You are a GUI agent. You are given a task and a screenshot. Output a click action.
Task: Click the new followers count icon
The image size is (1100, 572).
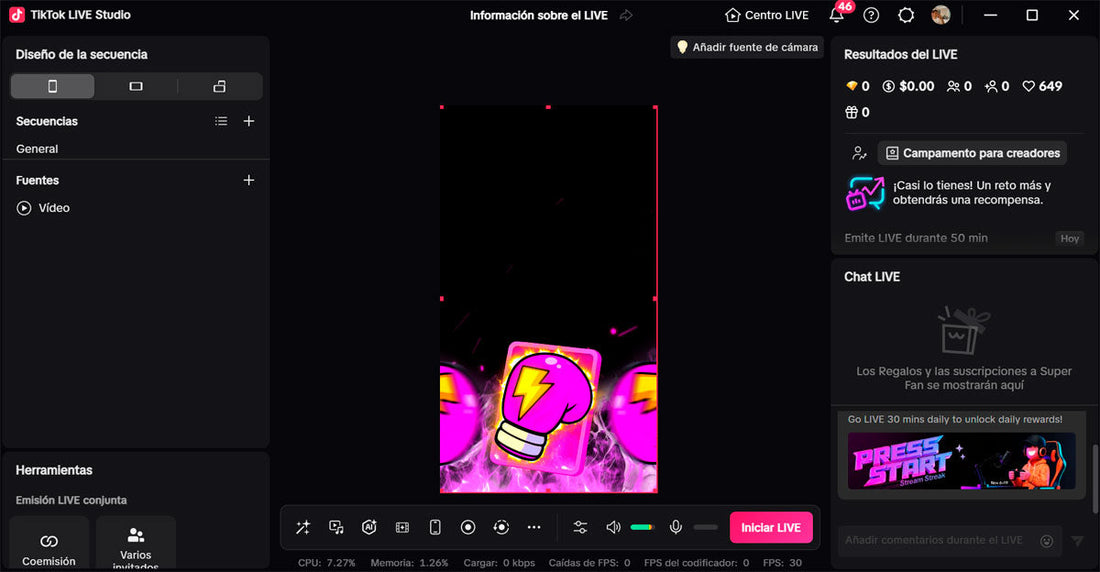[991, 86]
